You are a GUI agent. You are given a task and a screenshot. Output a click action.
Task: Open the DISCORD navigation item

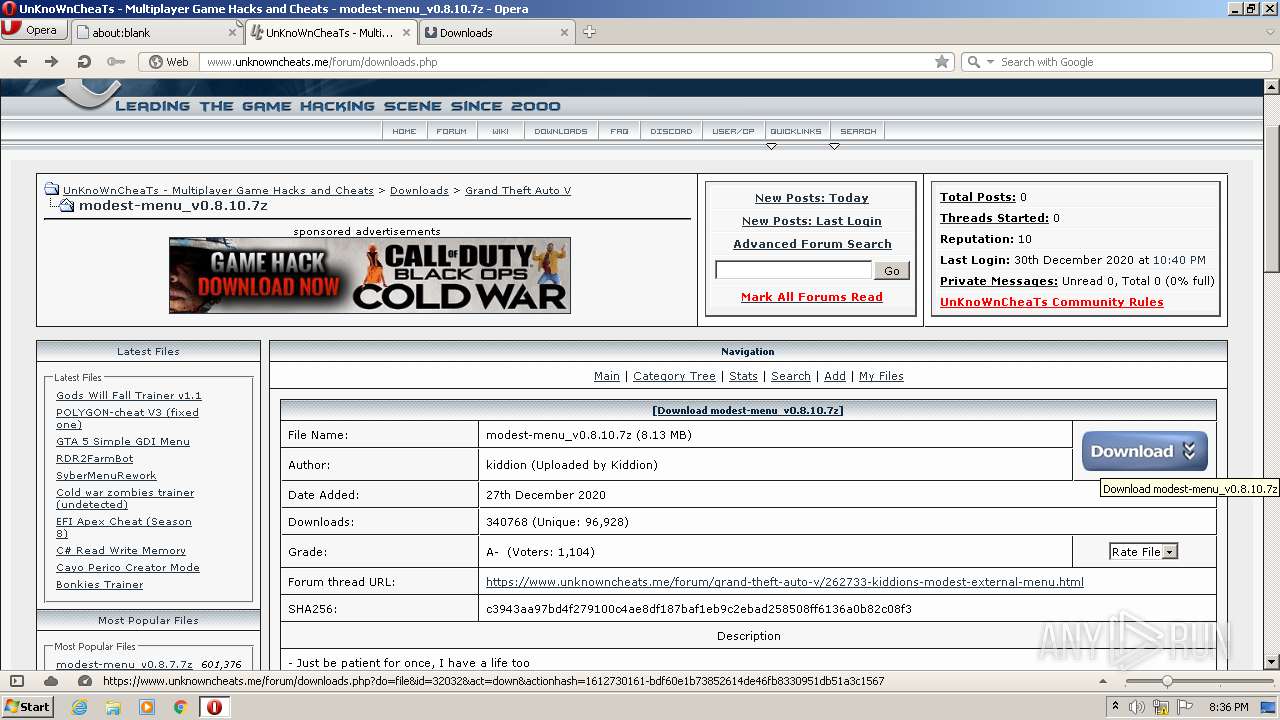click(x=671, y=131)
